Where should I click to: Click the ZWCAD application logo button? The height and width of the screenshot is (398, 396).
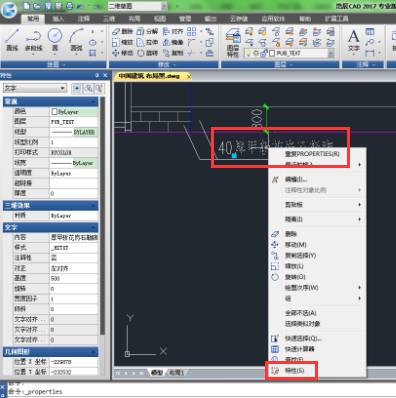coord(9,10)
